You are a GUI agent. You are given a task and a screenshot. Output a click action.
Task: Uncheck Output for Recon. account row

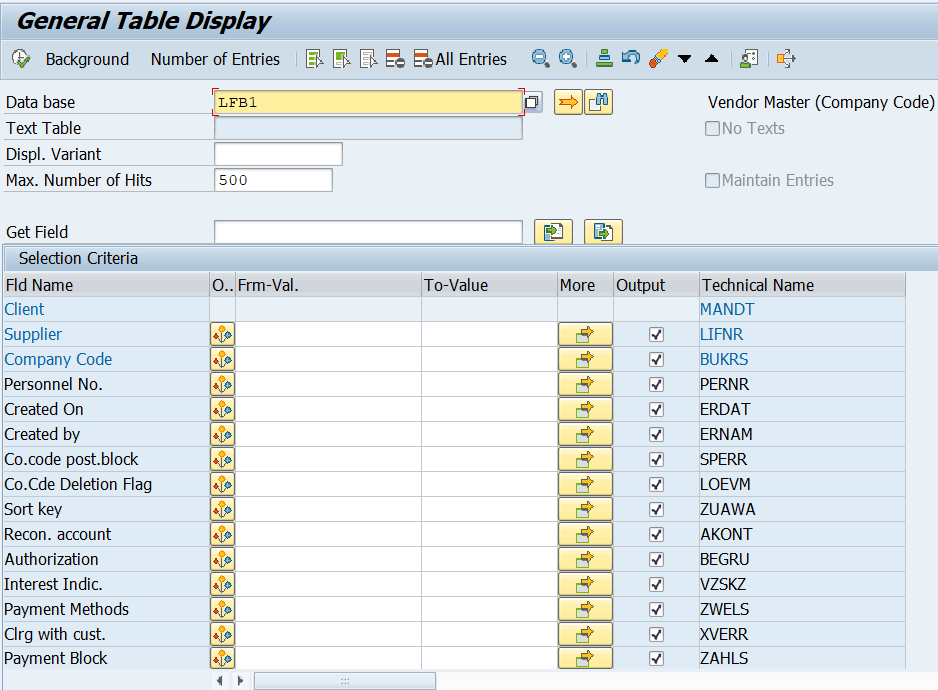[x=656, y=534]
